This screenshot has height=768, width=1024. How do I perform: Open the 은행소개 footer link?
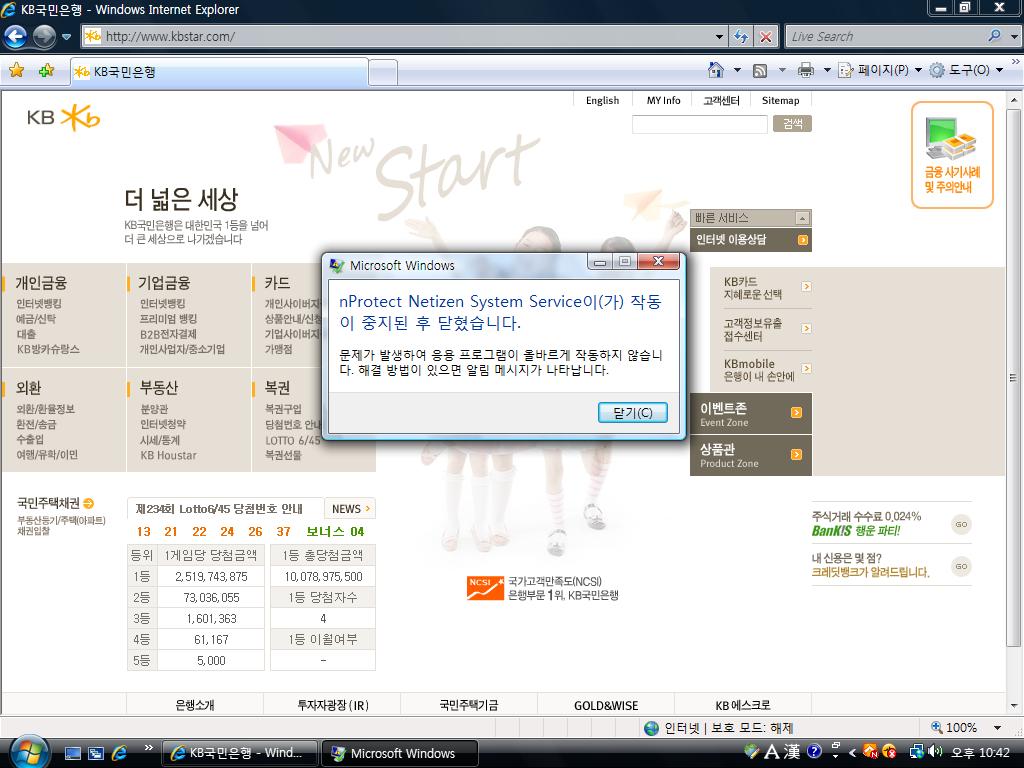pos(195,705)
